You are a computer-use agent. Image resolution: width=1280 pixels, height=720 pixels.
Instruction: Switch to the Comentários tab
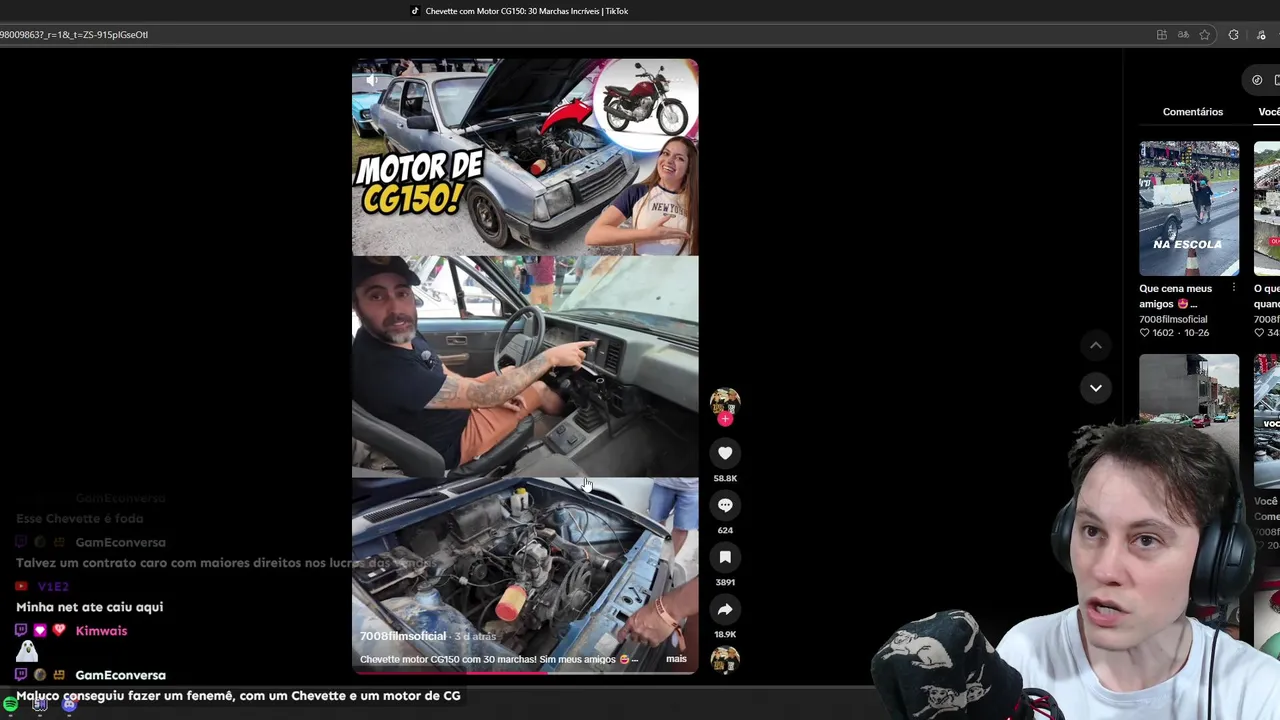1192,112
